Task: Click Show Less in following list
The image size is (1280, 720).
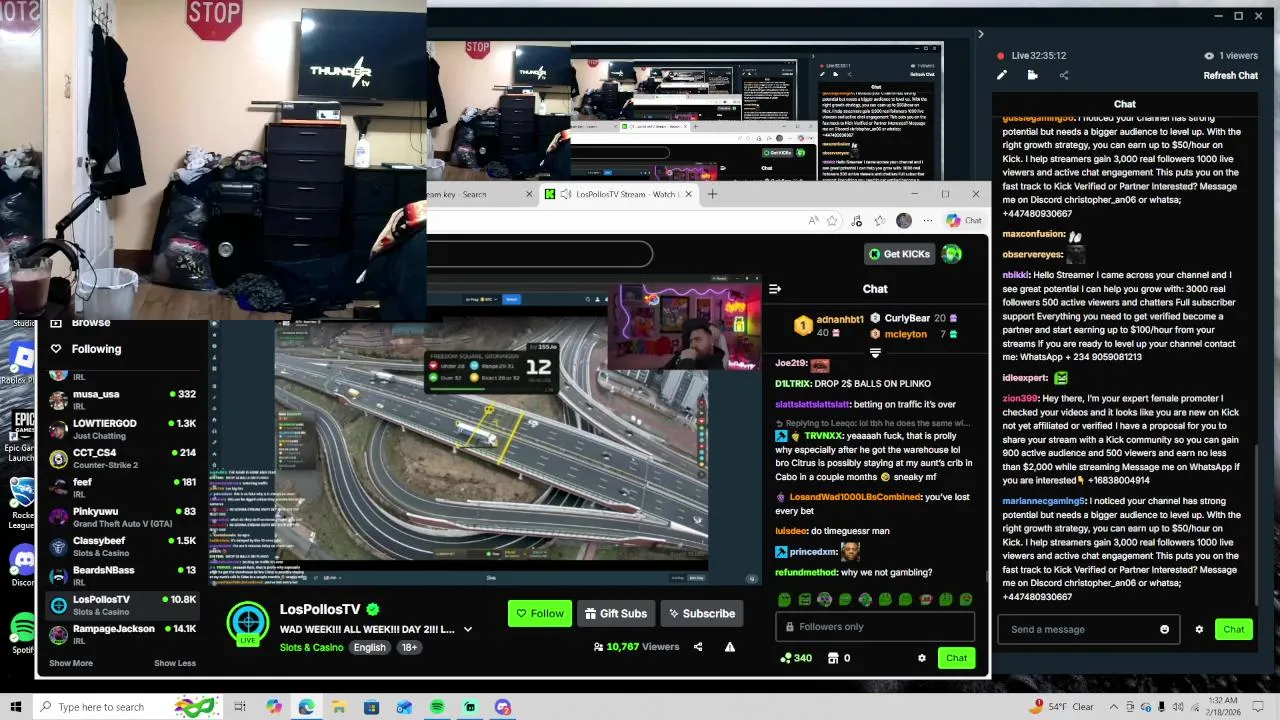Action: click(175, 663)
